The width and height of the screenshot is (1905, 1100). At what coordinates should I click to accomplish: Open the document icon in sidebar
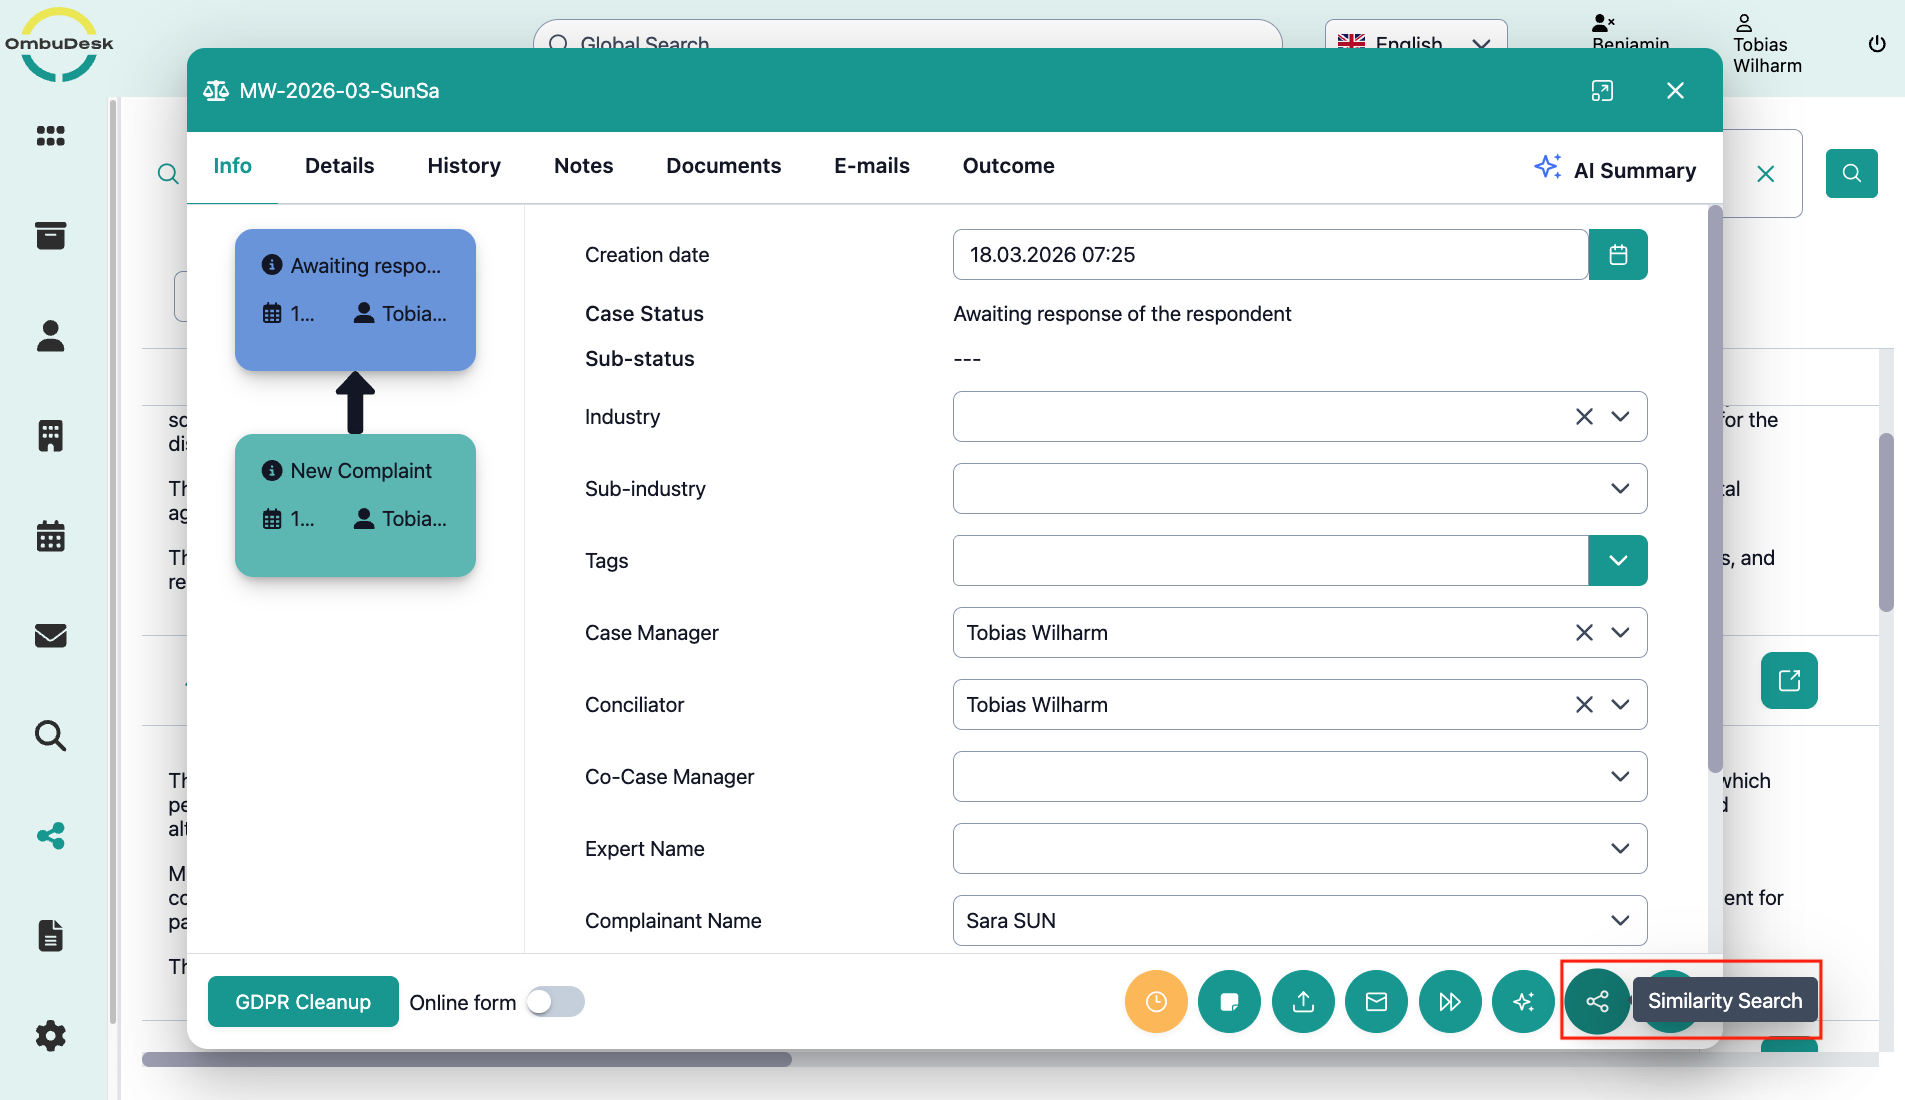50,936
